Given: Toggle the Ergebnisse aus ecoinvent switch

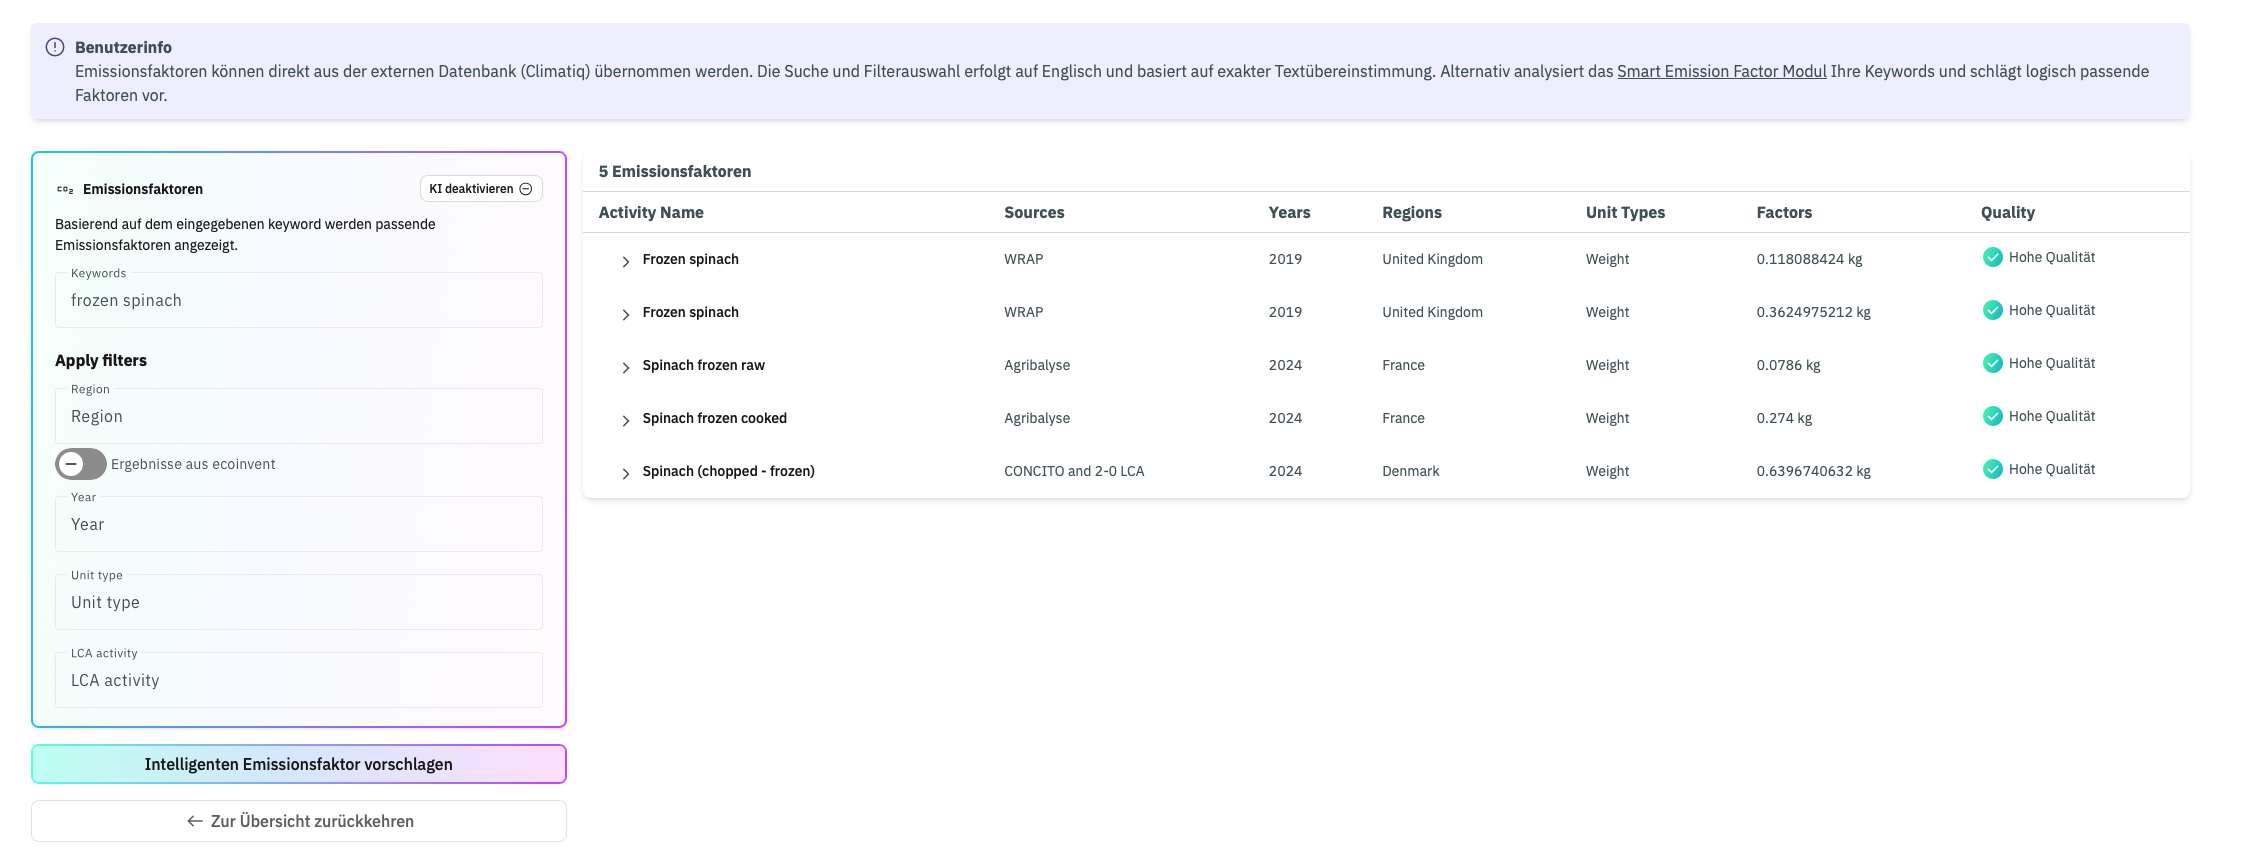Looking at the screenshot, I should [81, 464].
